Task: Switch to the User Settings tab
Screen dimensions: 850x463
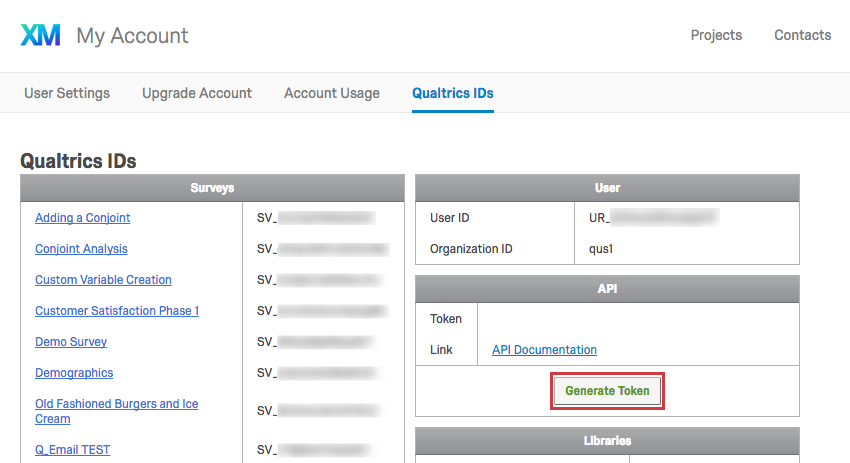Action: 67,93
